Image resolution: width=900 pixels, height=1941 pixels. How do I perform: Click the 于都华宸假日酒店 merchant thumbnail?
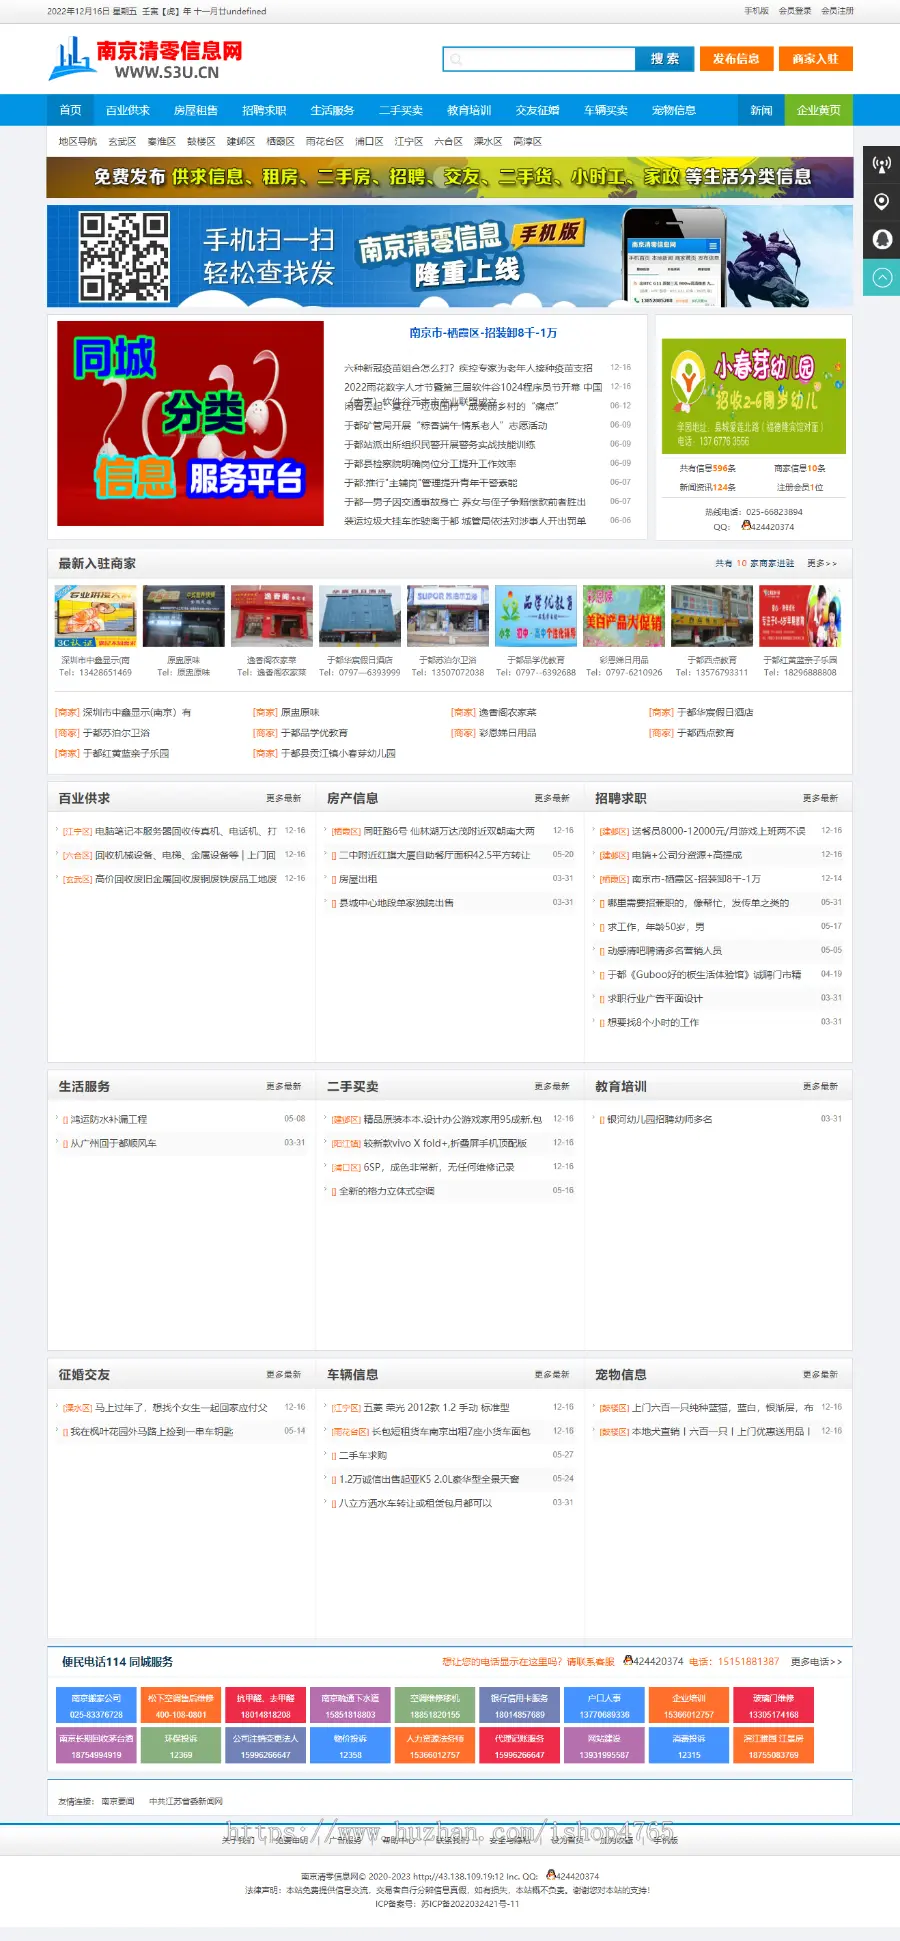(x=360, y=616)
